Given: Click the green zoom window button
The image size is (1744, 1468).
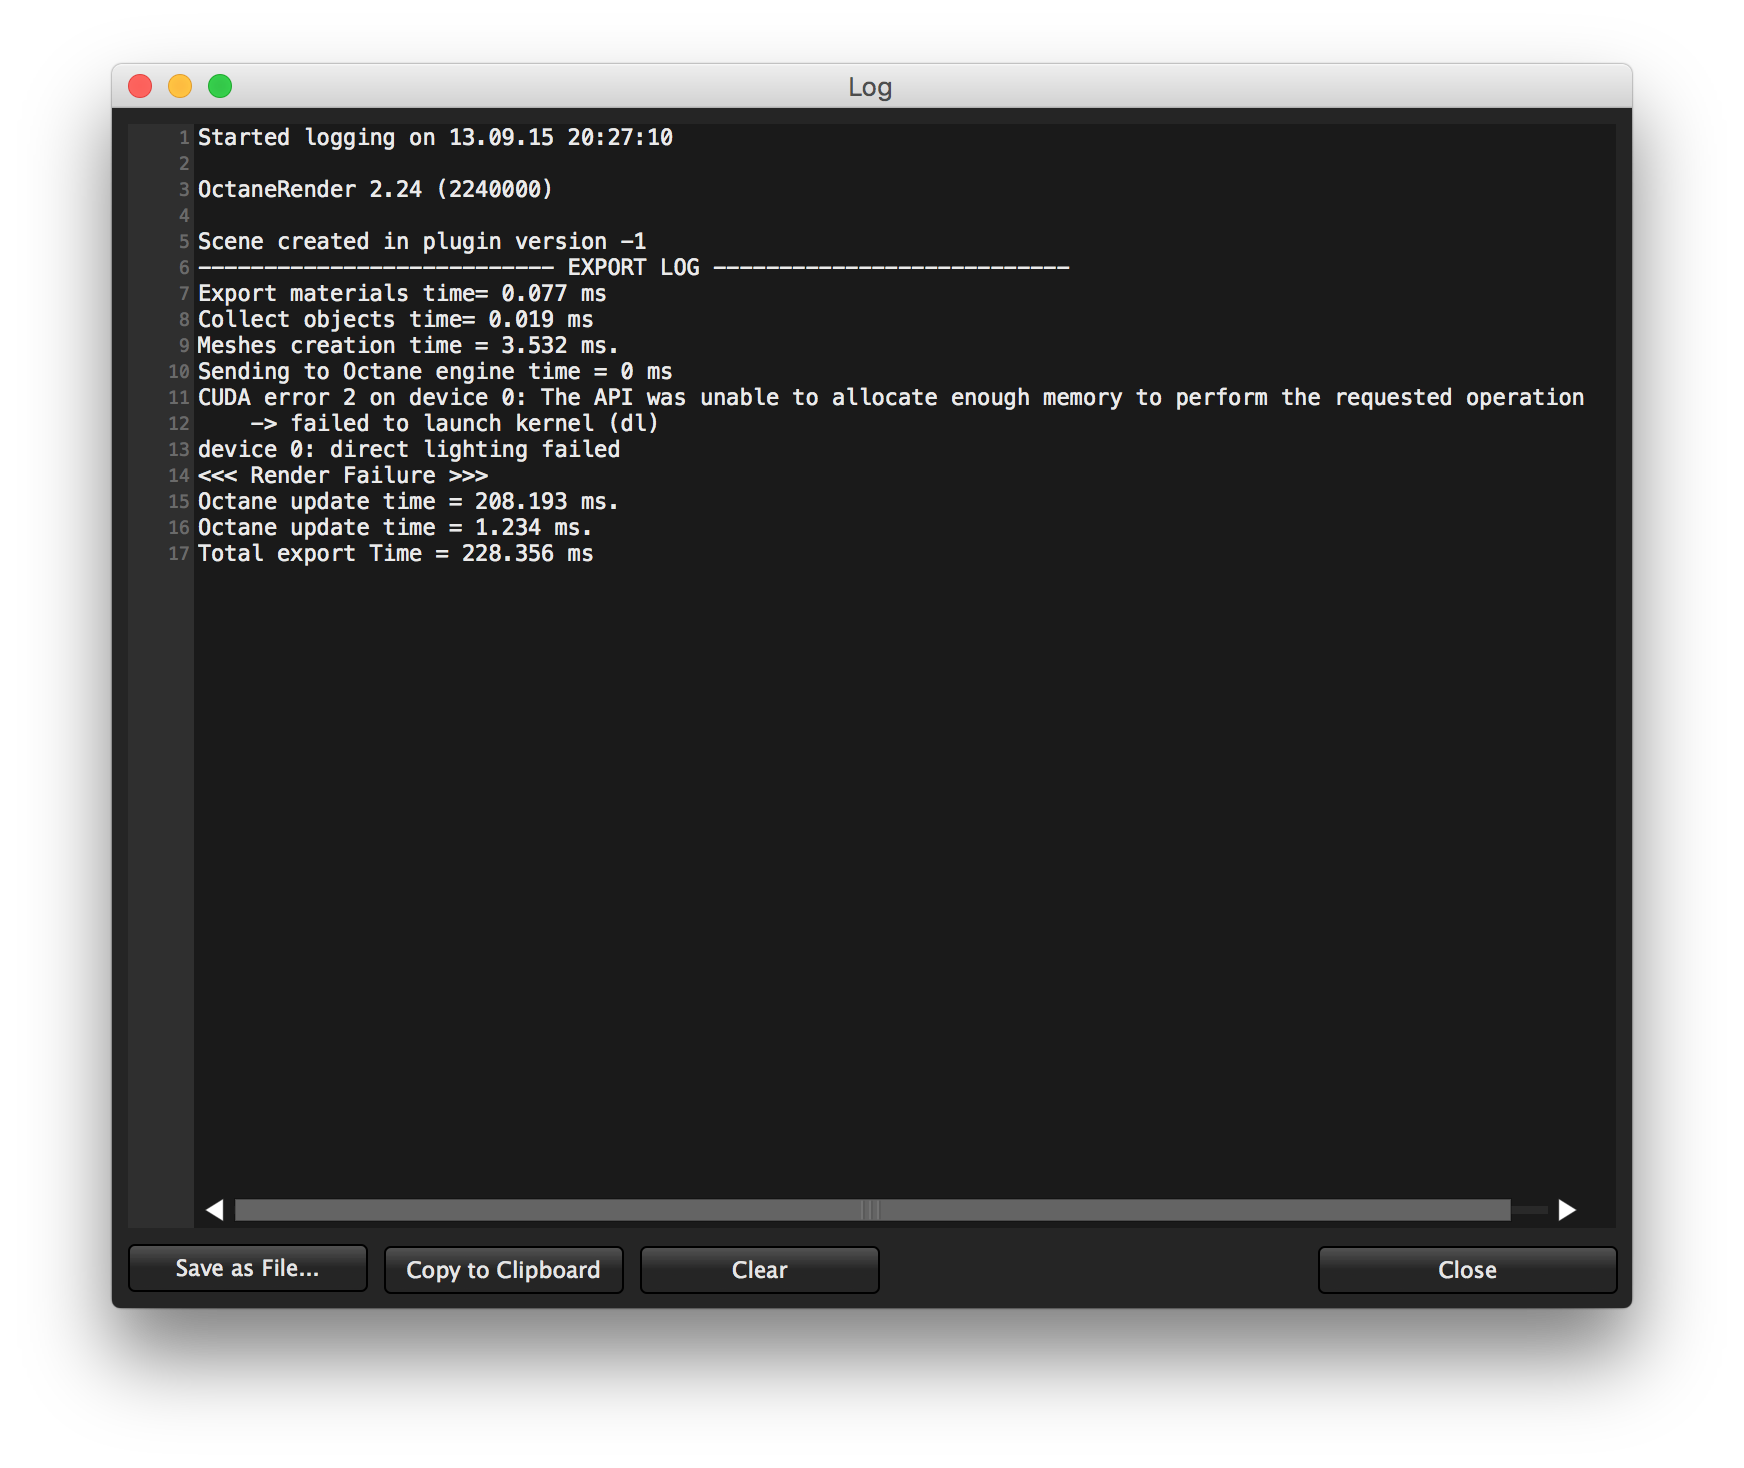Looking at the screenshot, I should coord(220,86).
